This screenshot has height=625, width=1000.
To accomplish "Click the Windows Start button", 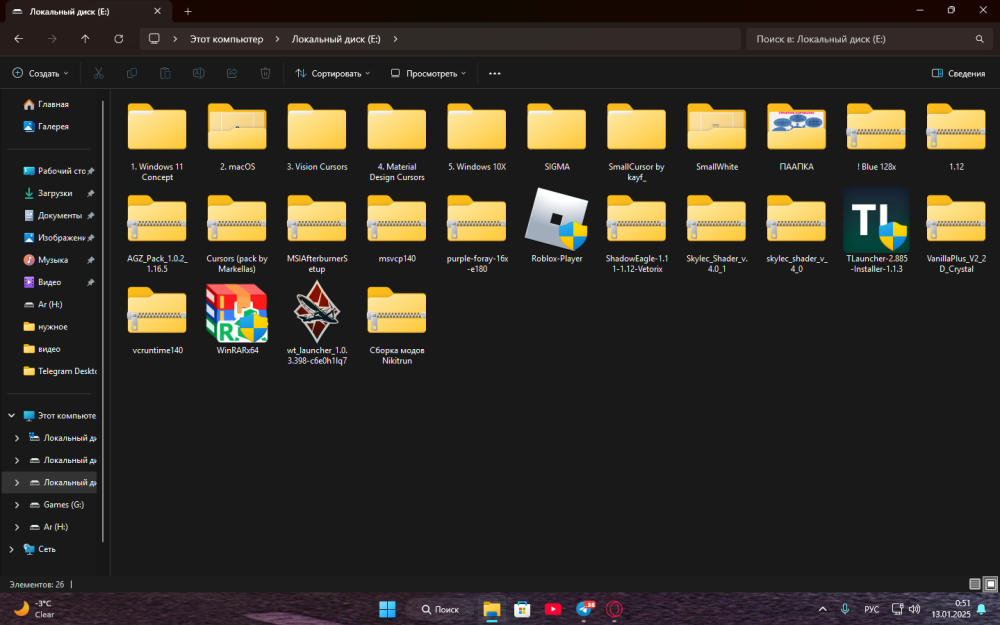I will (x=387, y=609).
